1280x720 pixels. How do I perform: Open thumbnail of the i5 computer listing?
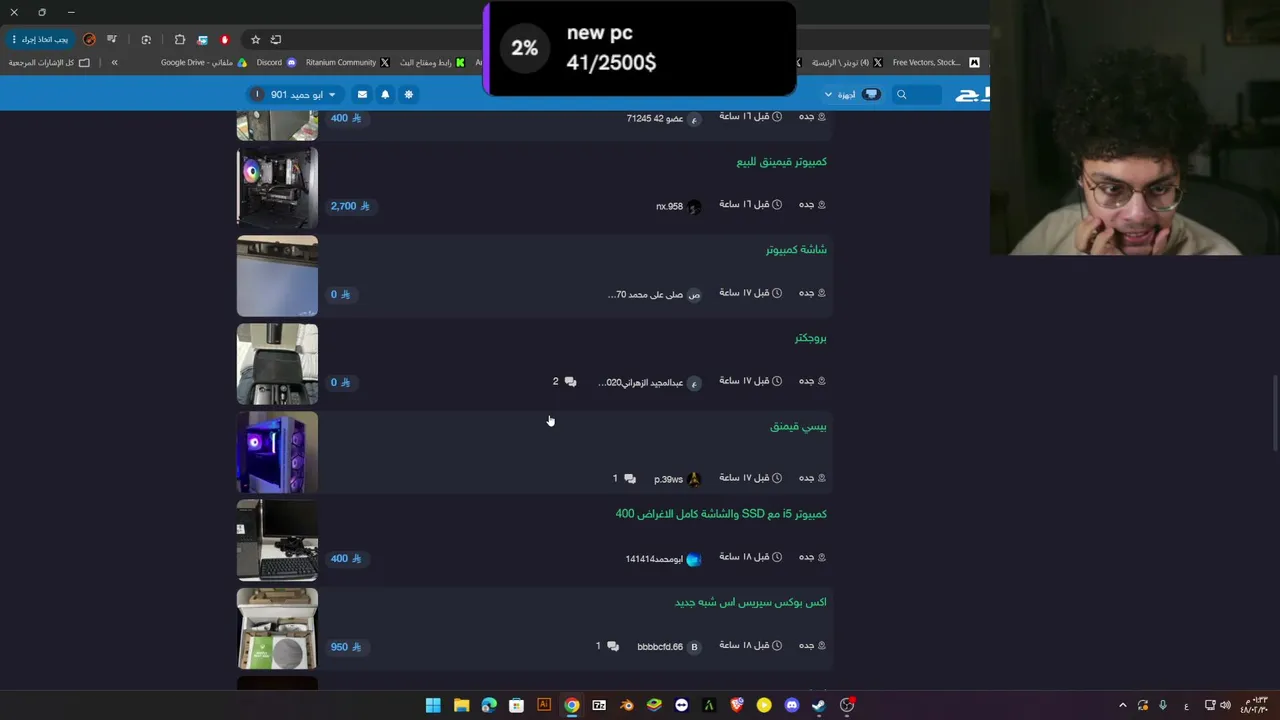[x=277, y=540]
